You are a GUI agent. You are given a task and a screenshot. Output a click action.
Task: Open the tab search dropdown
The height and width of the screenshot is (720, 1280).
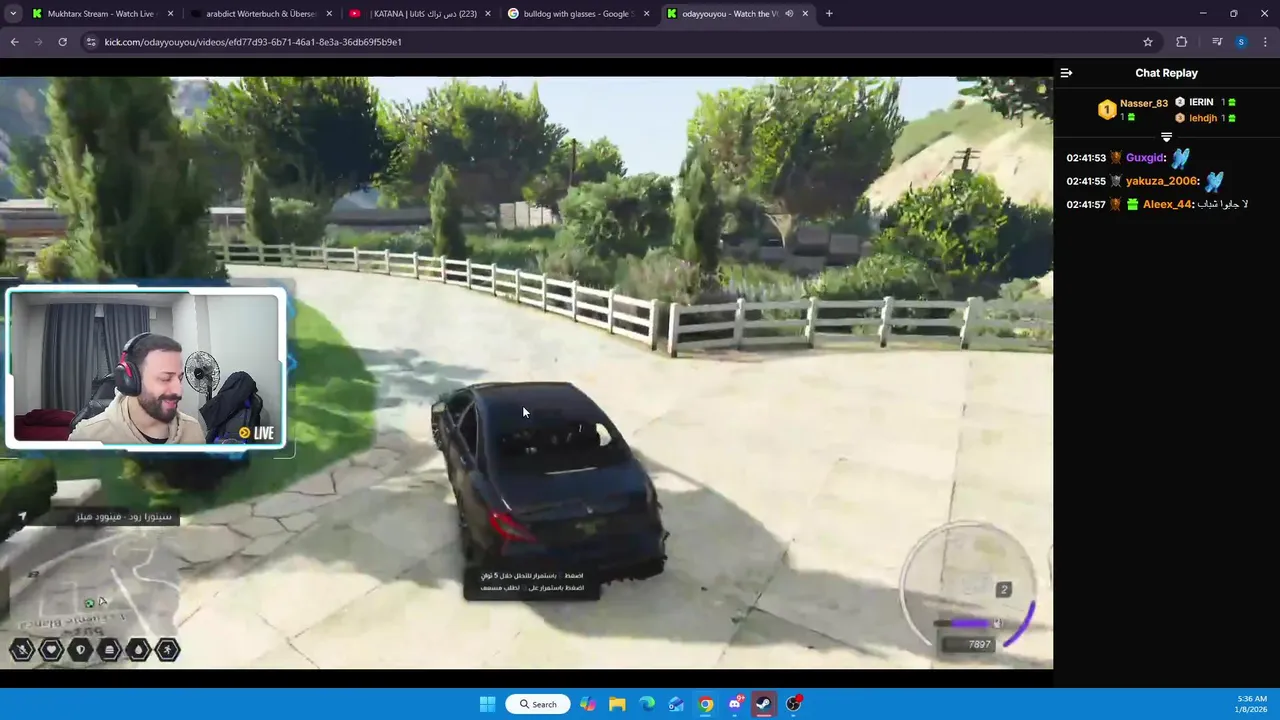pos(13,14)
